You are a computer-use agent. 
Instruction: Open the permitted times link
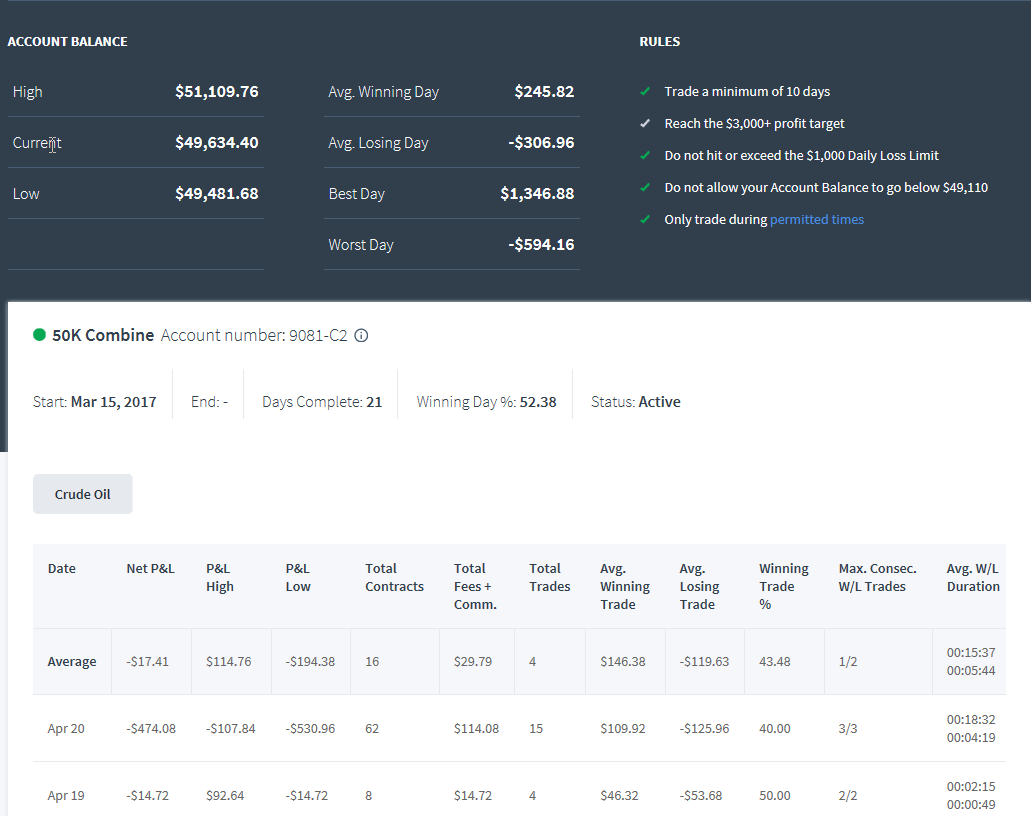pos(817,220)
